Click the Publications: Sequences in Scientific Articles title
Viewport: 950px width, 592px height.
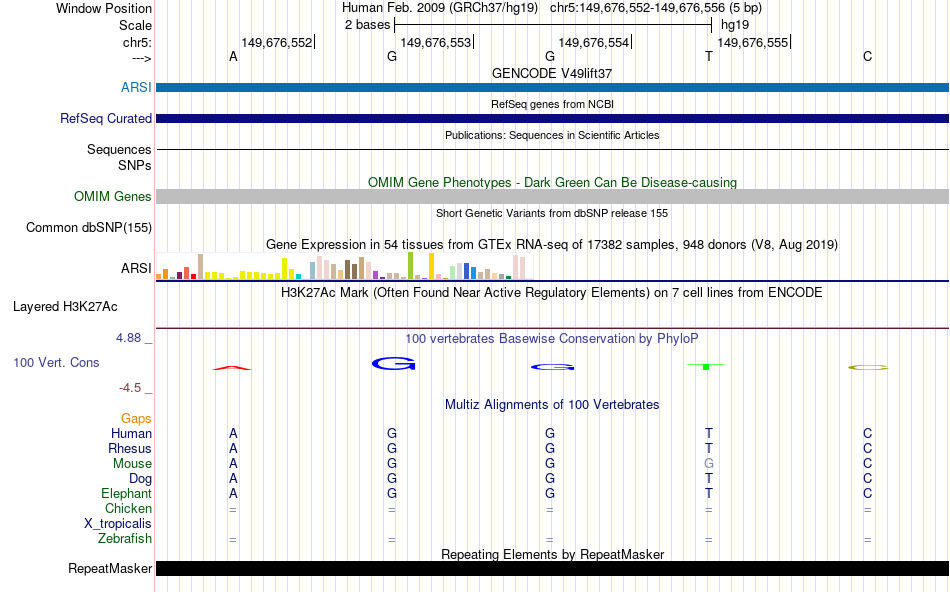pos(552,135)
